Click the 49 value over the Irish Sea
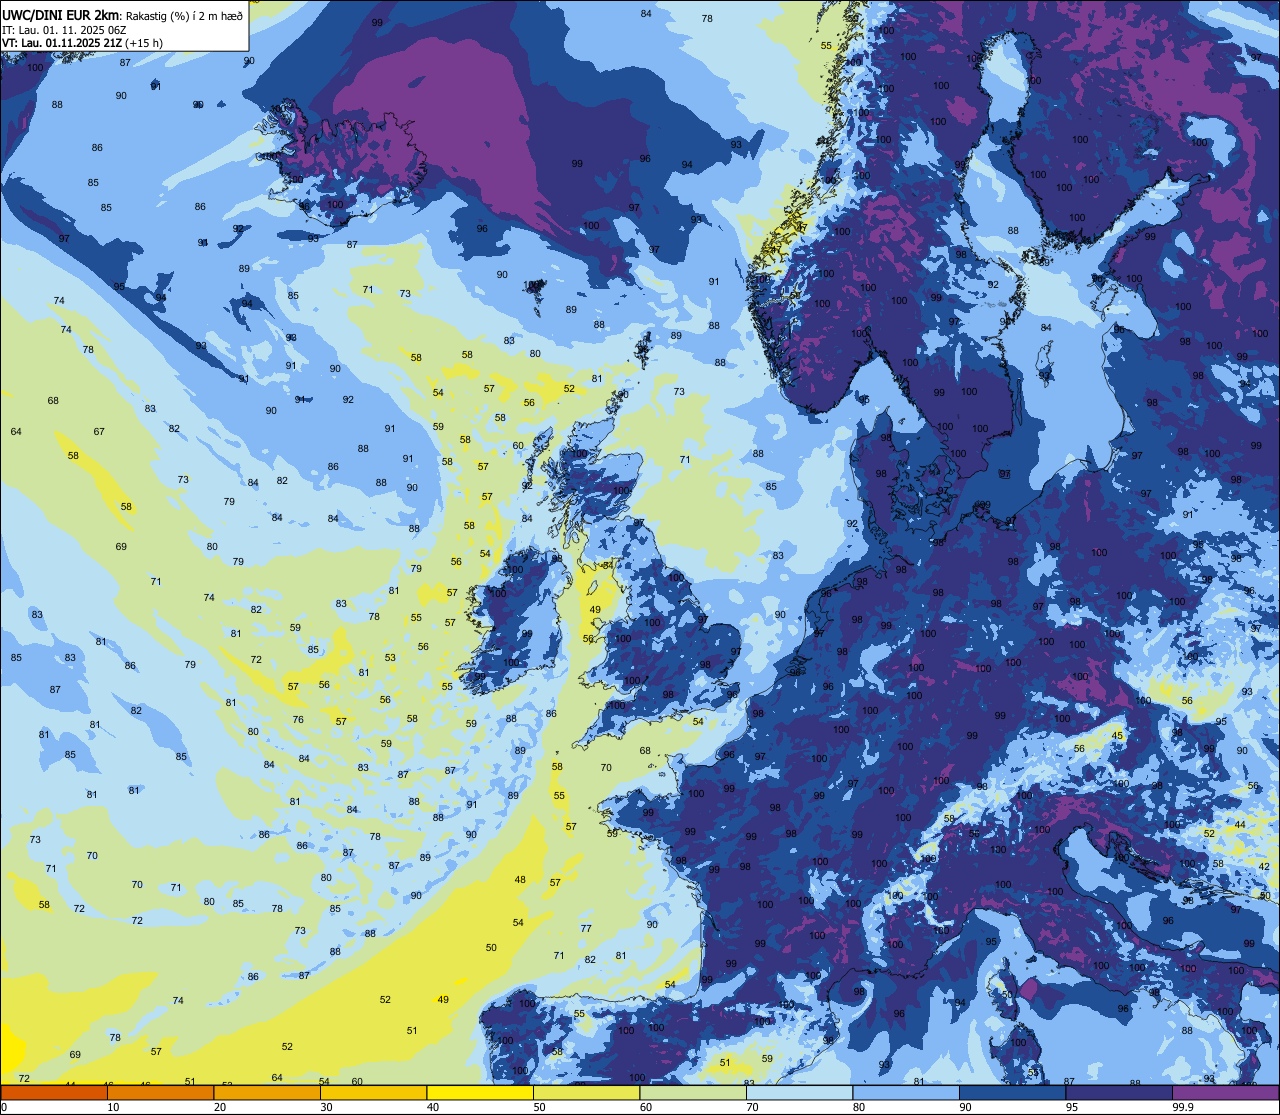This screenshot has height=1115, width=1280. [x=595, y=609]
